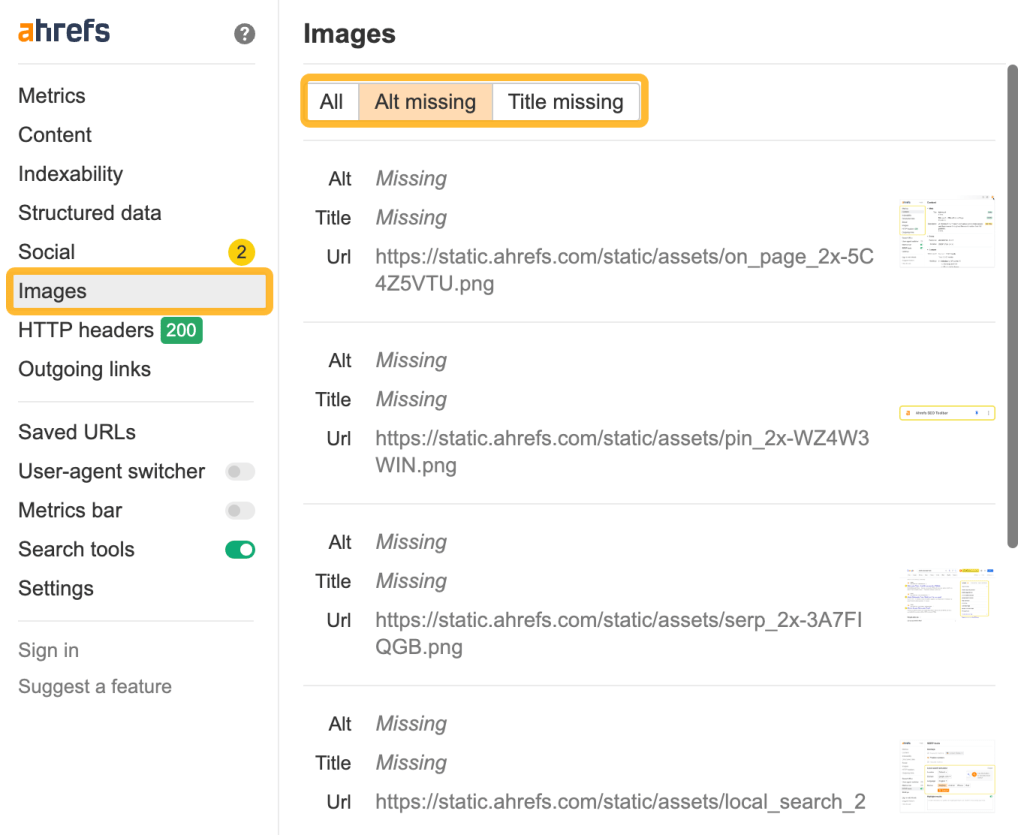This screenshot has height=835, width=1024.
Task: Click the vertical scrollbar on the right
Action: point(1013,300)
